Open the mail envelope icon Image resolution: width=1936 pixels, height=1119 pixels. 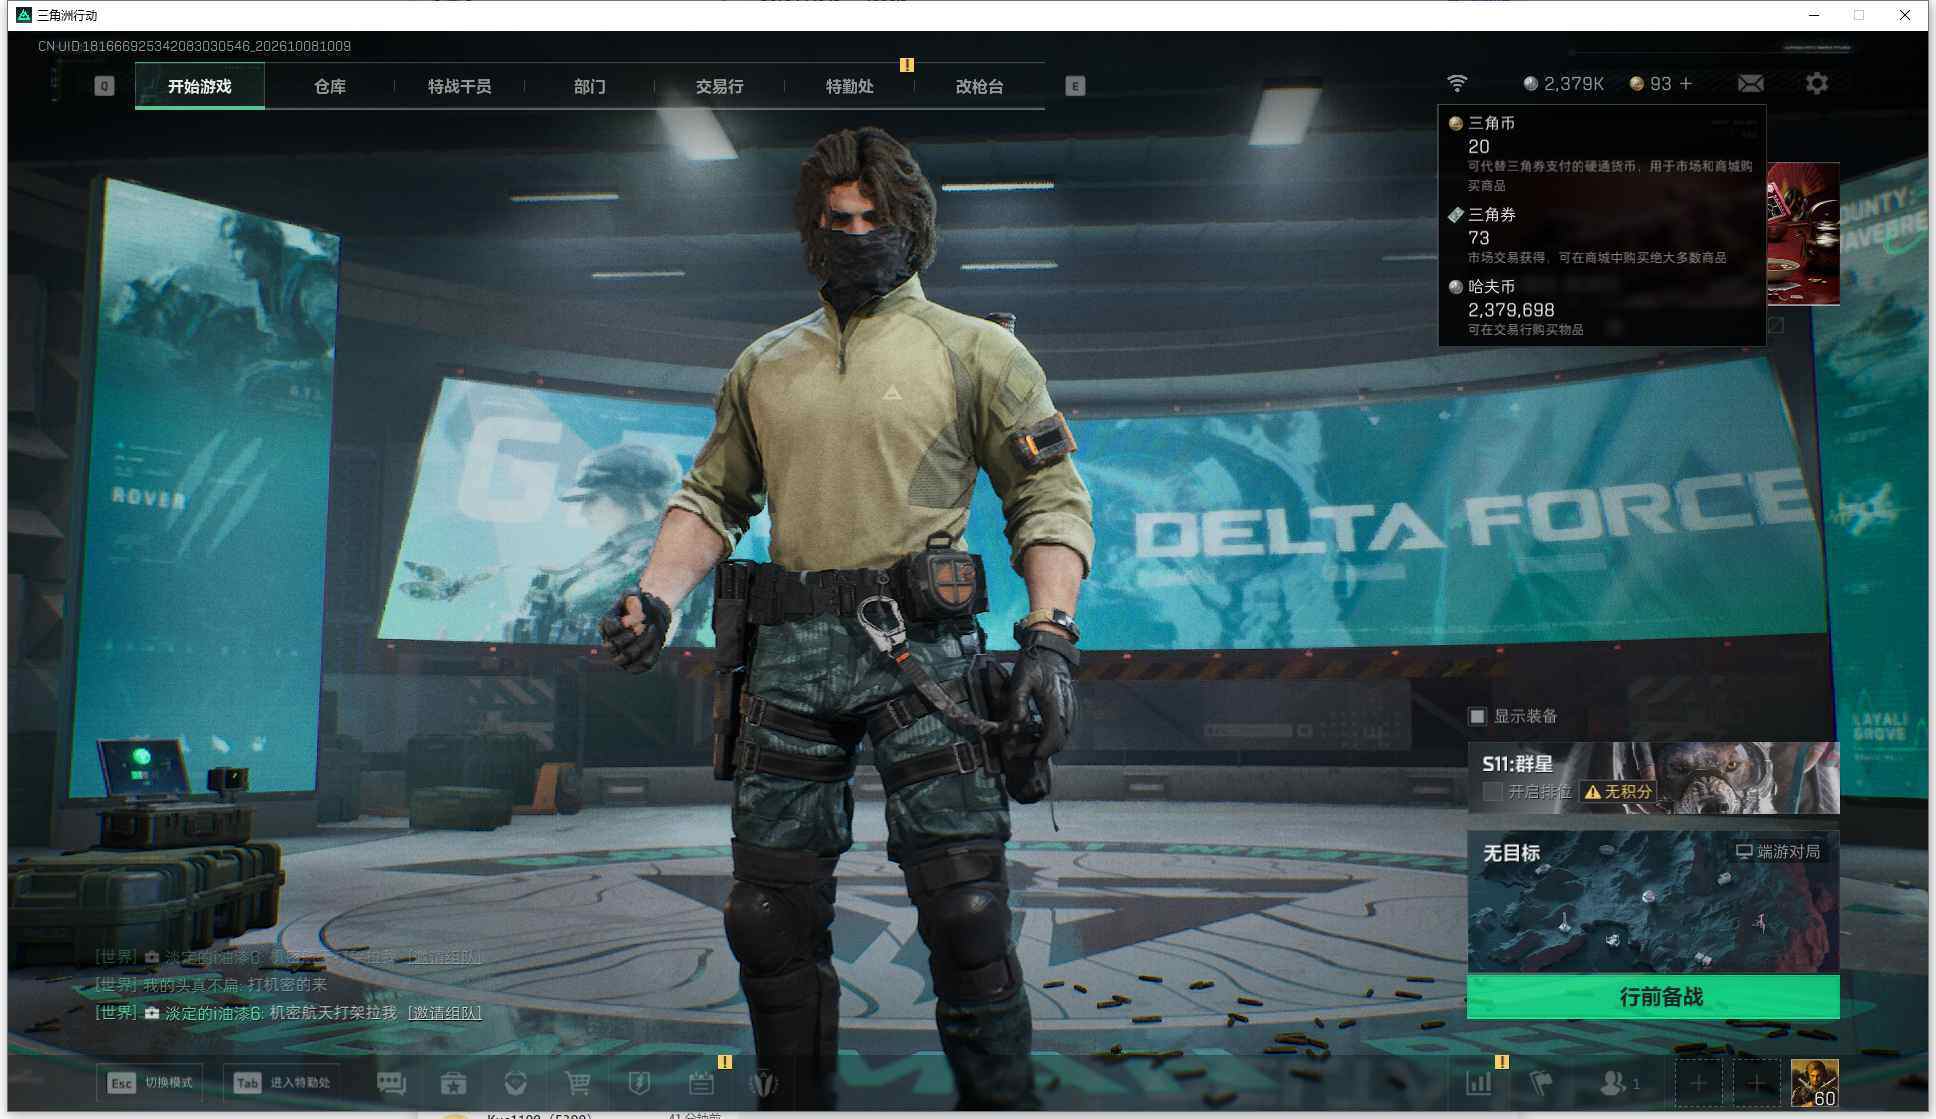pos(1751,84)
